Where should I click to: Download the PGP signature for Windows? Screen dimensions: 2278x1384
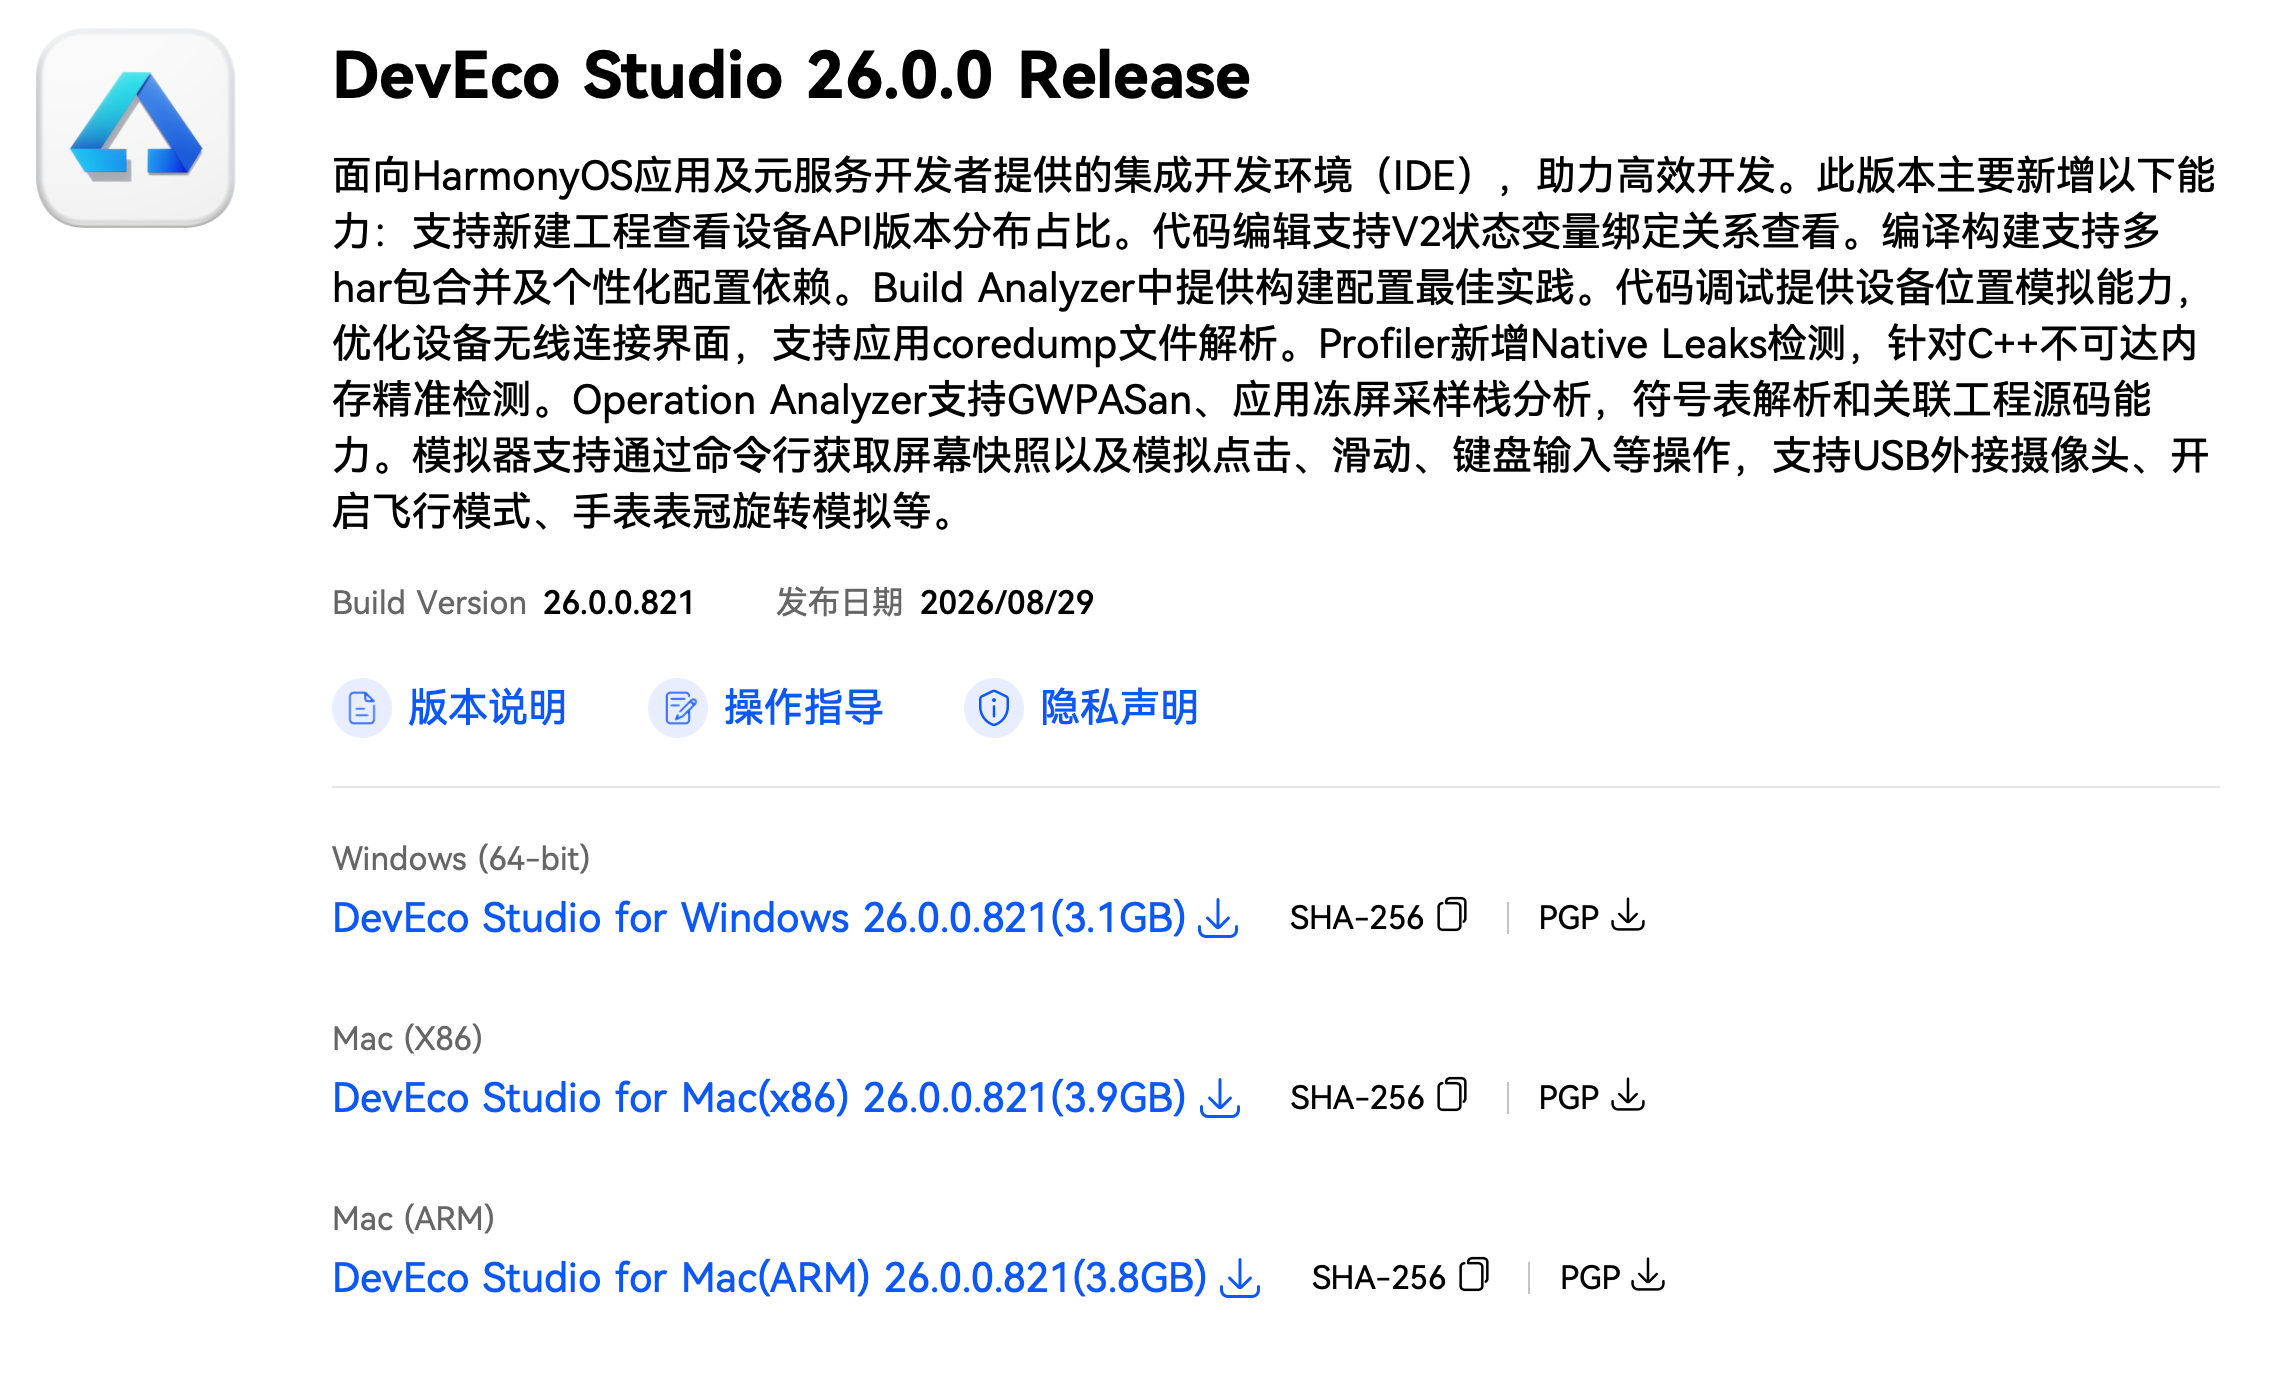[x=1629, y=915]
